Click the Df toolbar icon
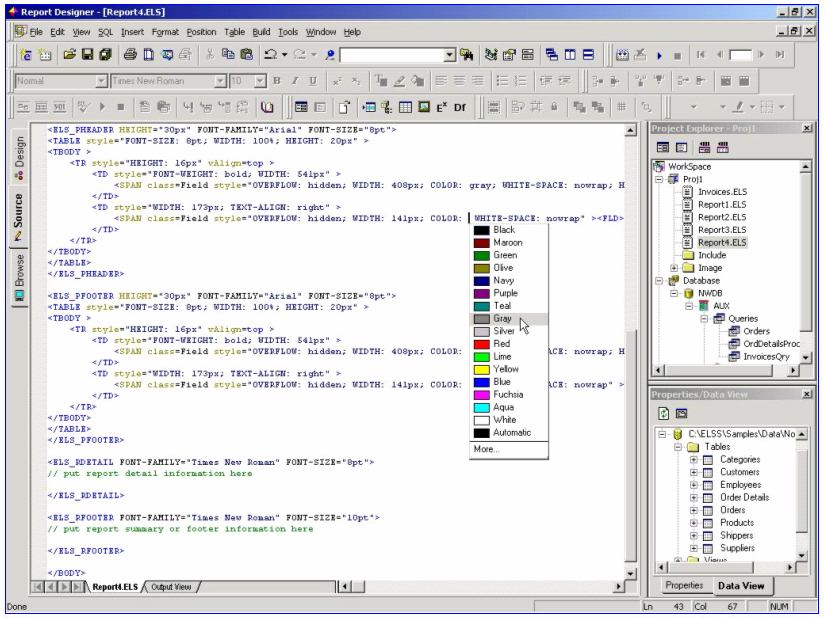The image size is (825, 618). click(460, 107)
